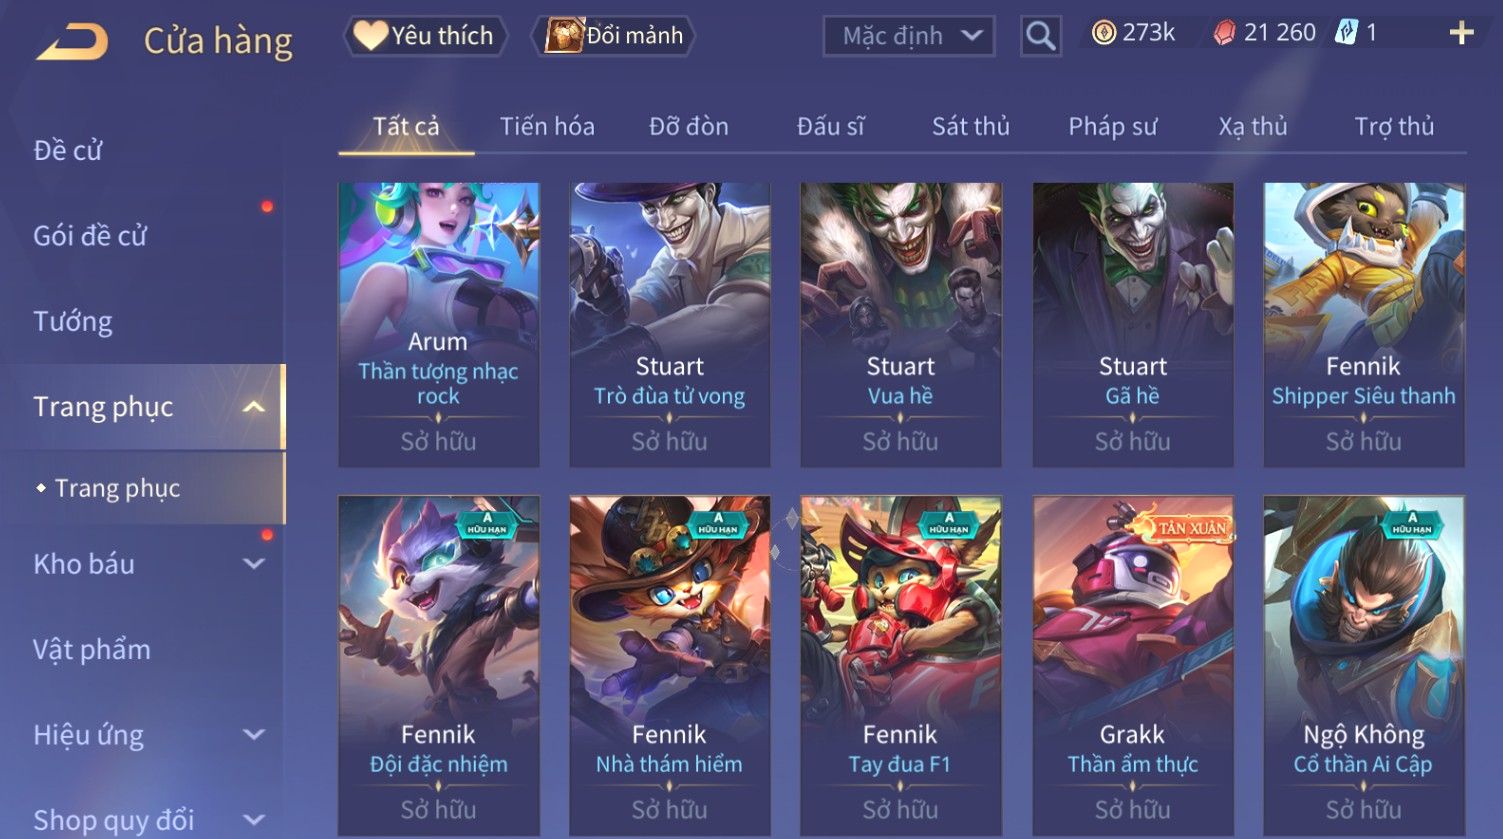
Task: Switch to the Tiến hóa tab
Action: pos(547,126)
